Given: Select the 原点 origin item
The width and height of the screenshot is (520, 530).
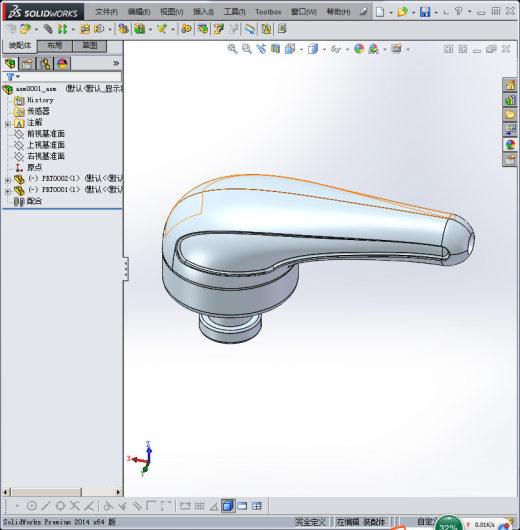Looking at the screenshot, I should tap(34, 167).
